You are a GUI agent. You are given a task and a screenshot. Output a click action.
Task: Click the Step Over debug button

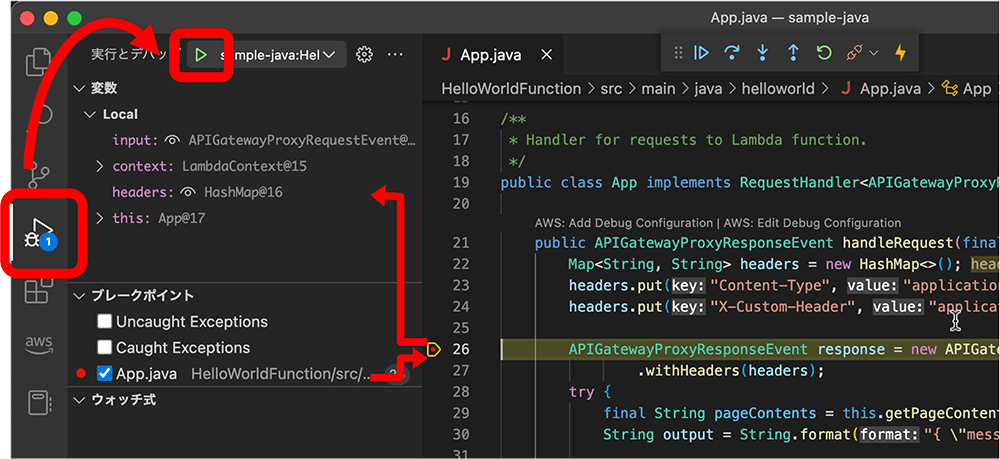pos(731,53)
